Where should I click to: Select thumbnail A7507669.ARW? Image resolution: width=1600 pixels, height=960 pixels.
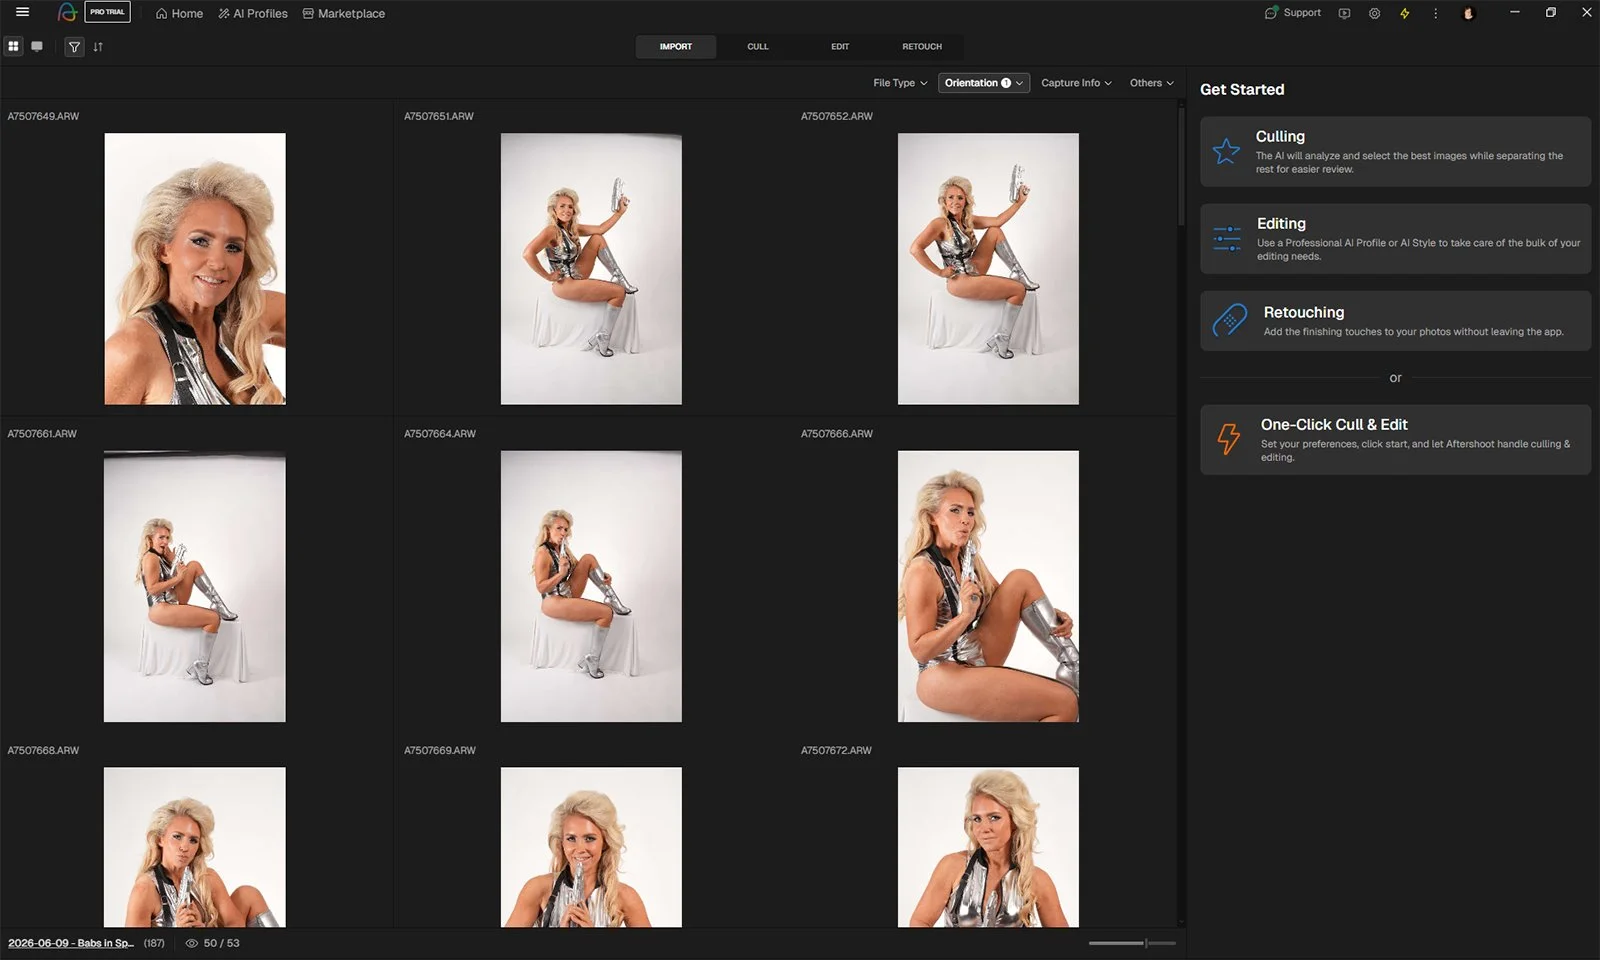591,847
